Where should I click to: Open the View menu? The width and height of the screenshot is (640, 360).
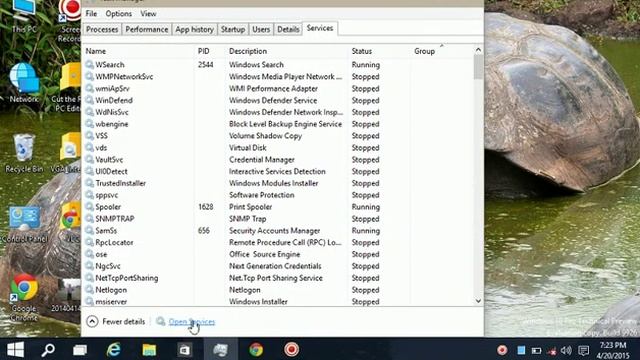(148, 13)
